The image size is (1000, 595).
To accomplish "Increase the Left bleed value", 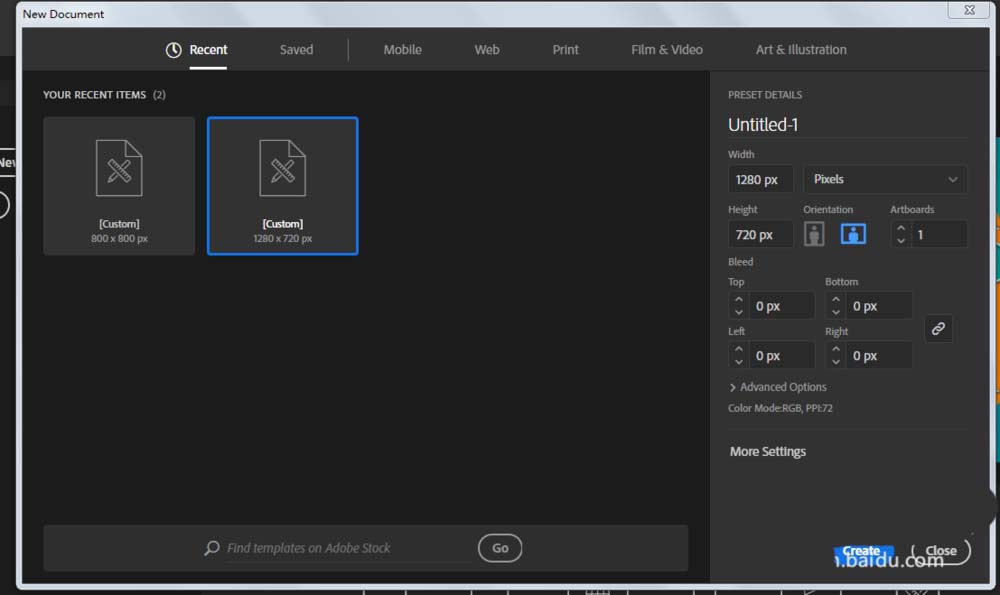I will (739, 349).
